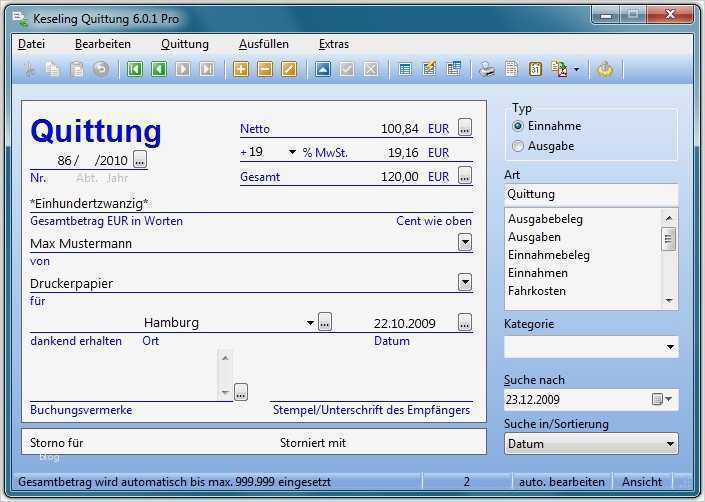705x502 pixels.
Task: Open the Extras menu
Action: 334,44
